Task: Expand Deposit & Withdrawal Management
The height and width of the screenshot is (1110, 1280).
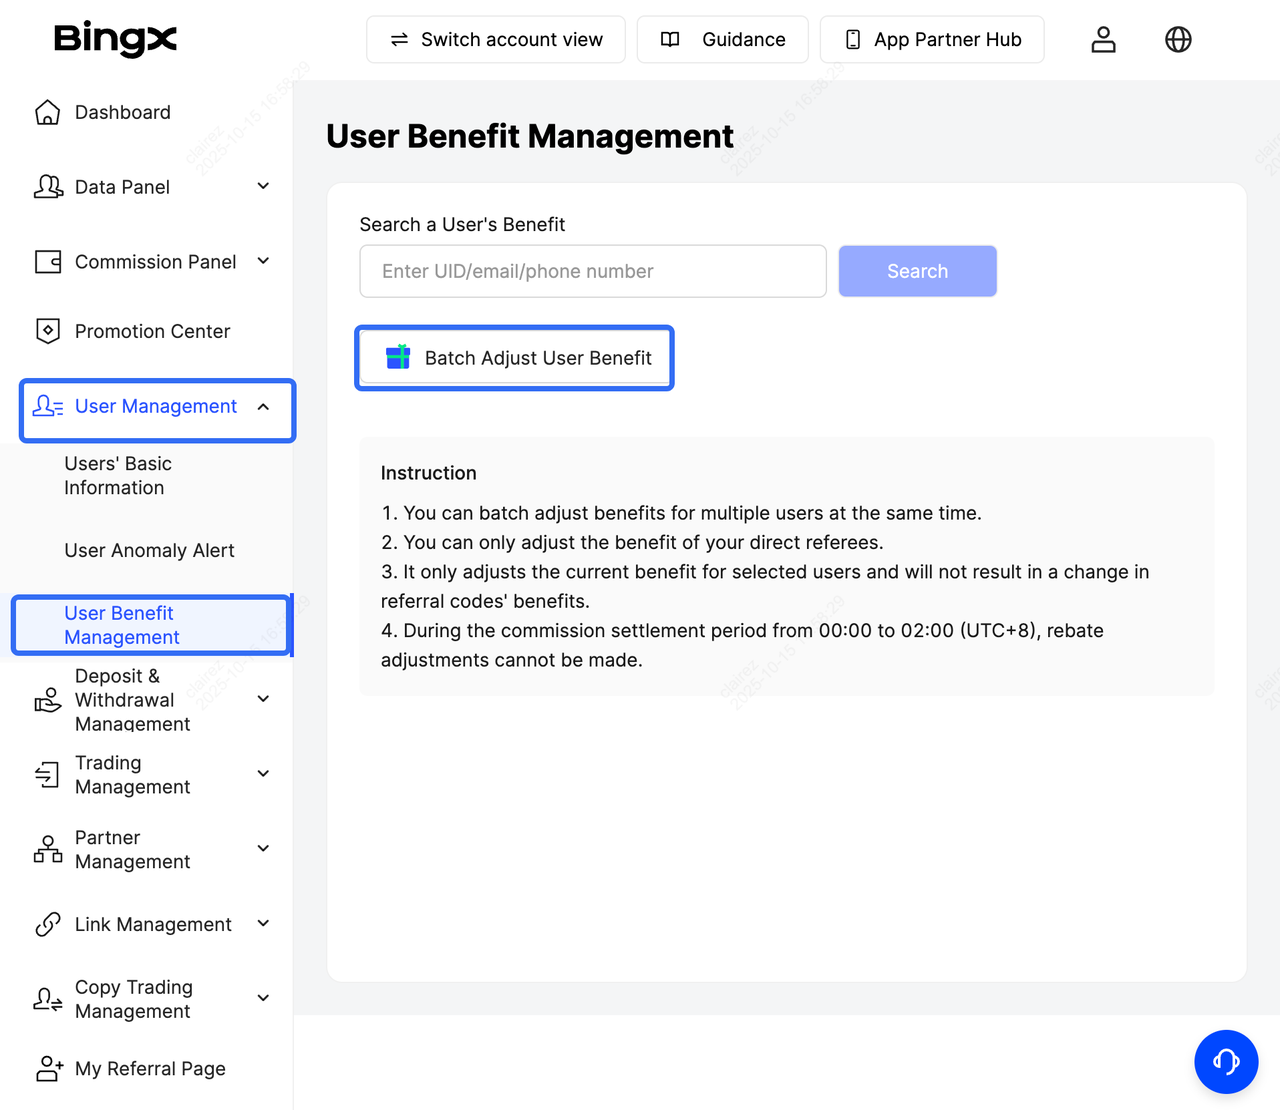Action: (263, 699)
